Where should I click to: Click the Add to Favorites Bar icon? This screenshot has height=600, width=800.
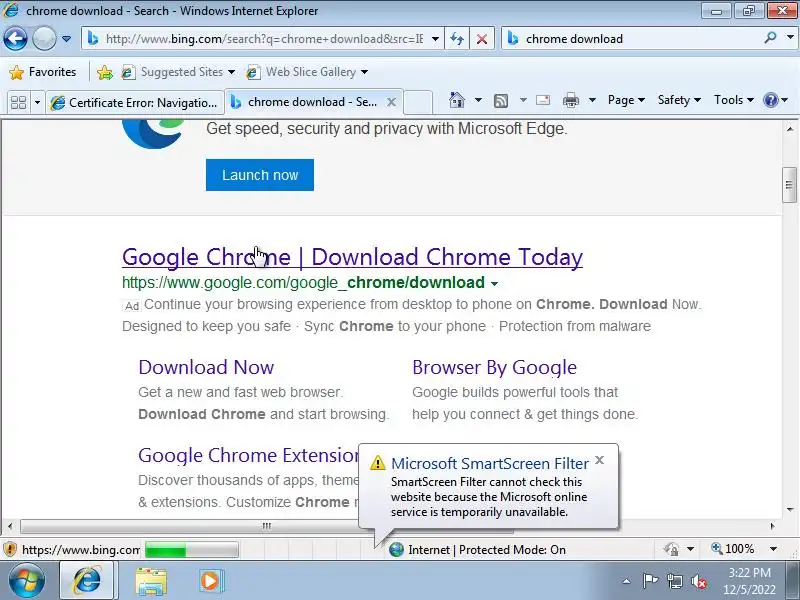tap(105, 72)
